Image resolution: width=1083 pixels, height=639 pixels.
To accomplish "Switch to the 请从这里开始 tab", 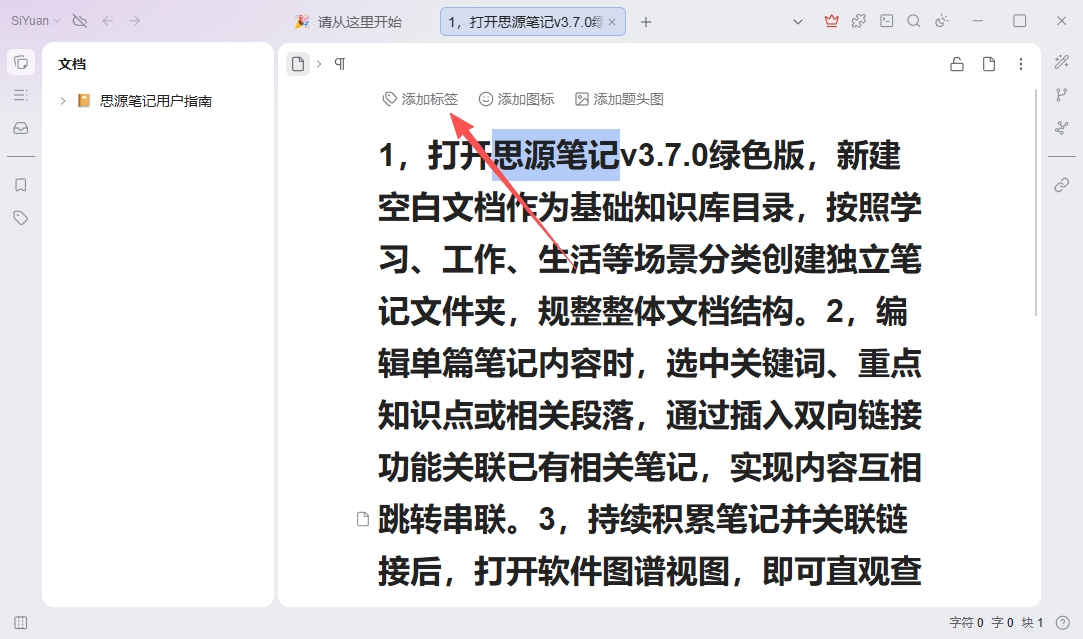I will [349, 21].
